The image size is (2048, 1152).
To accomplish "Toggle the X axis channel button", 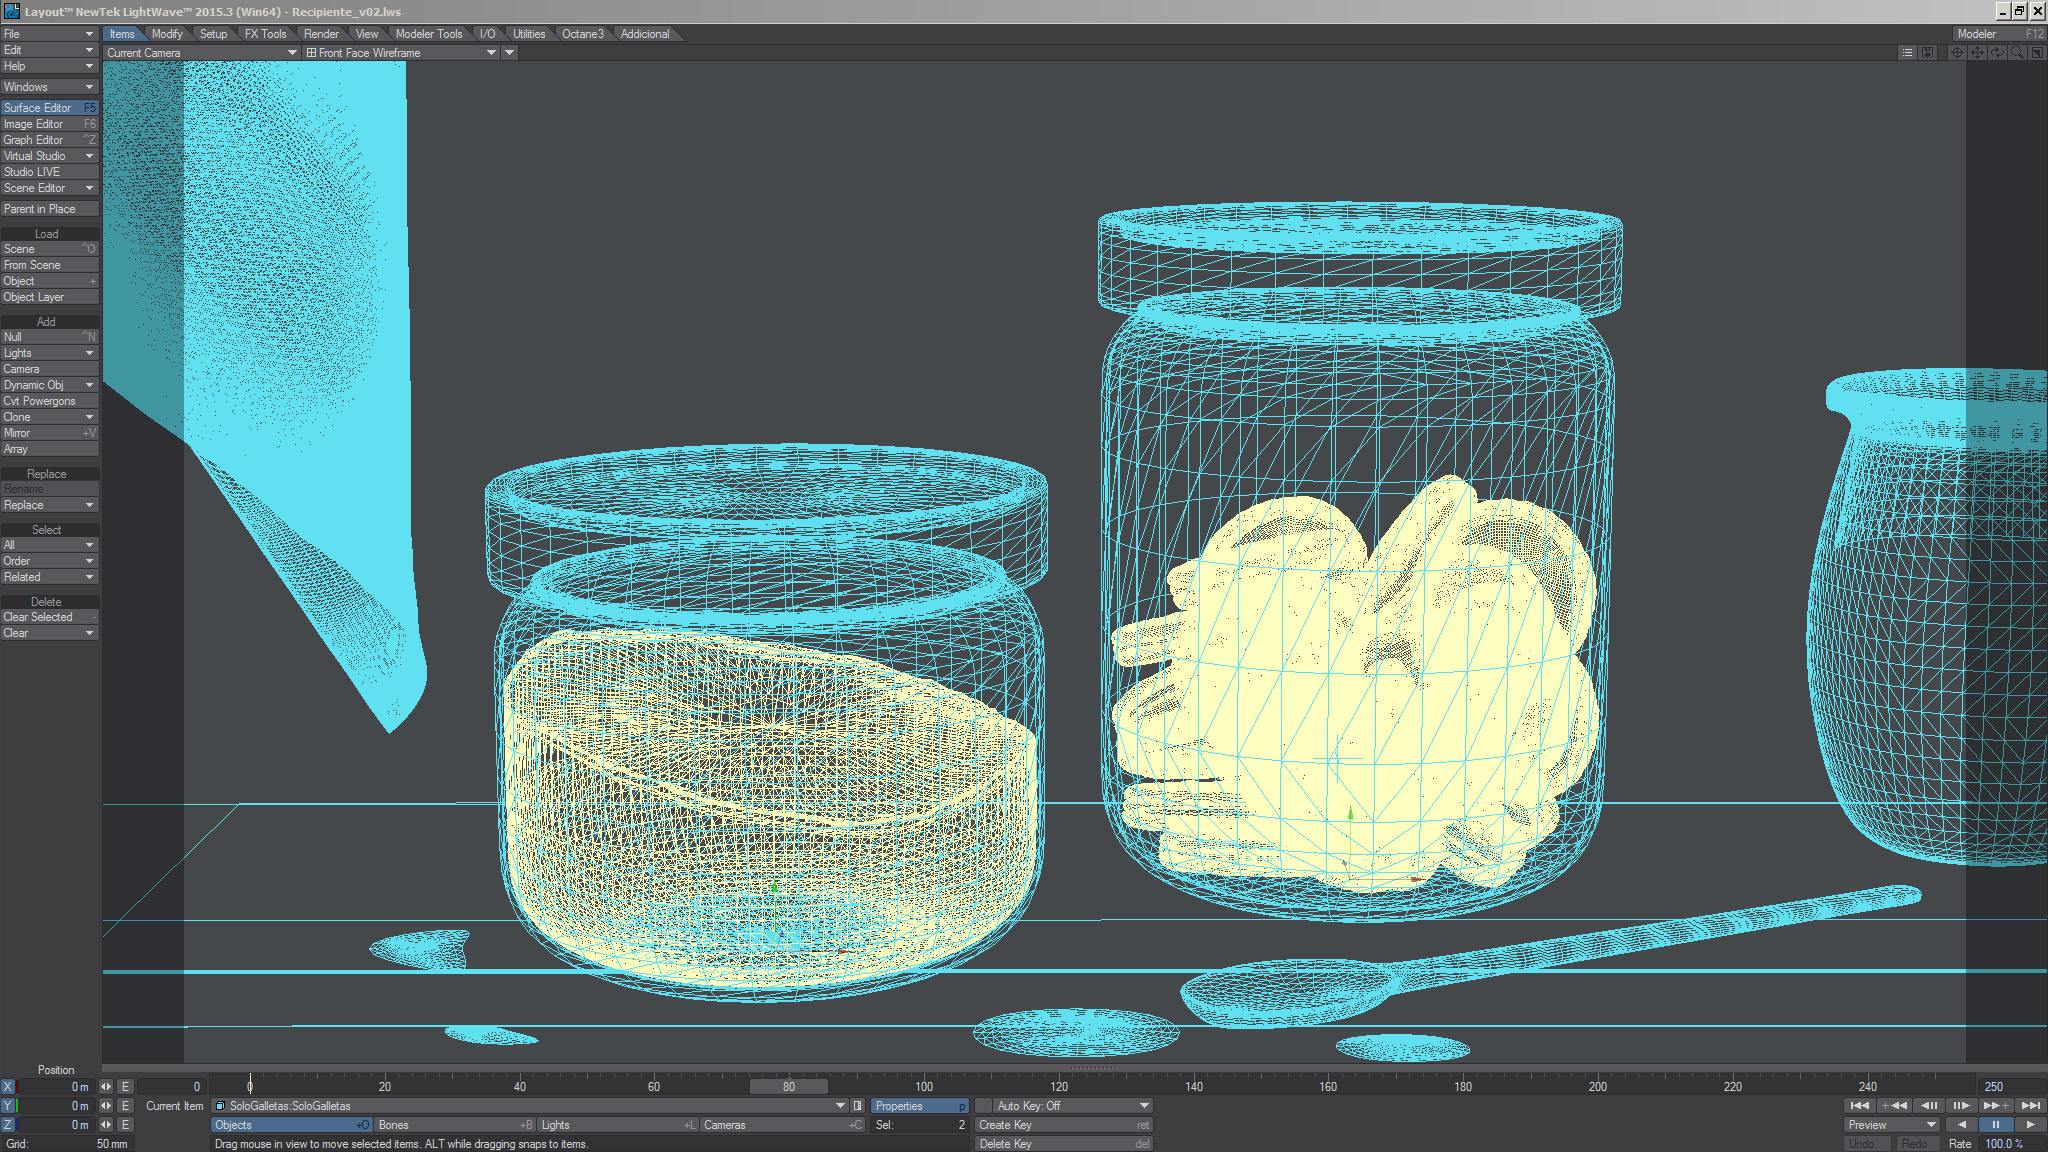I will coord(8,1087).
